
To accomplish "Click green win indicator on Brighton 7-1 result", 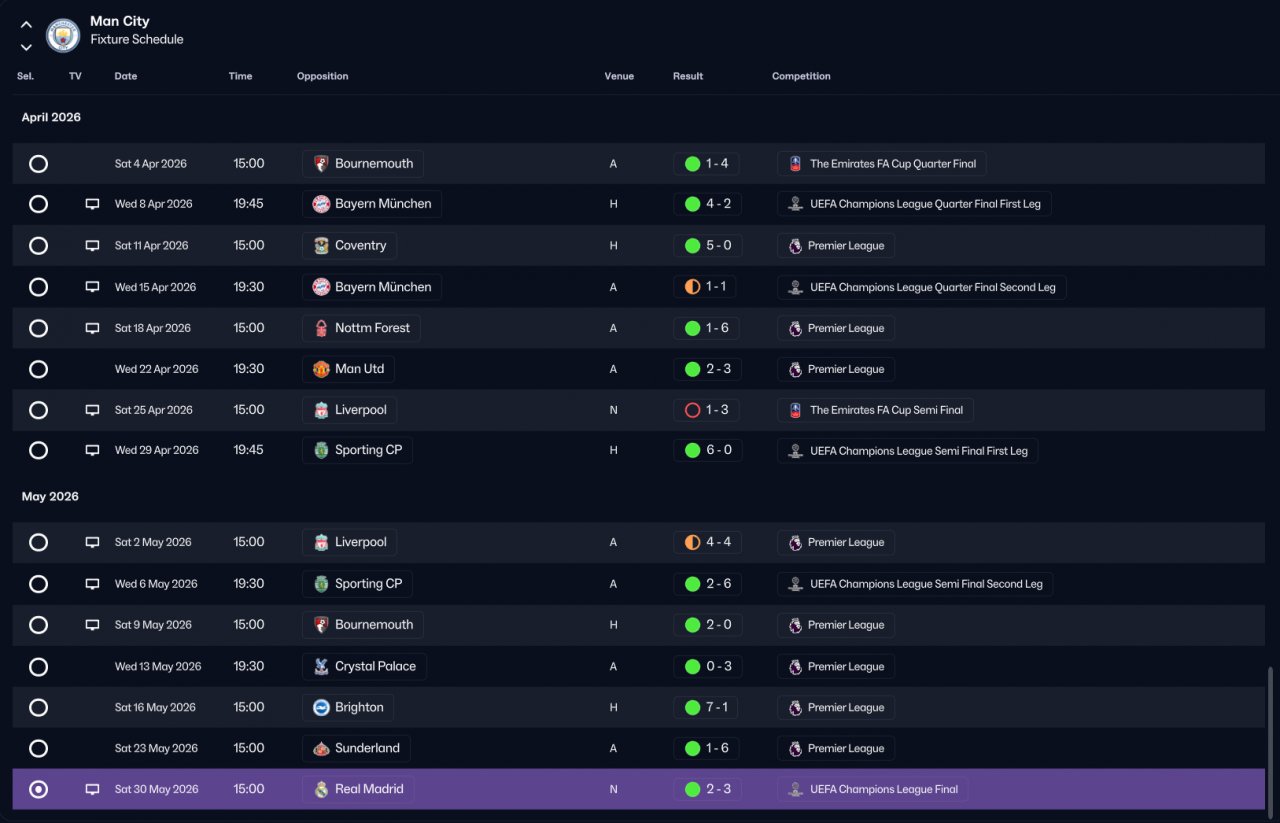I will click(x=692, y=707).
